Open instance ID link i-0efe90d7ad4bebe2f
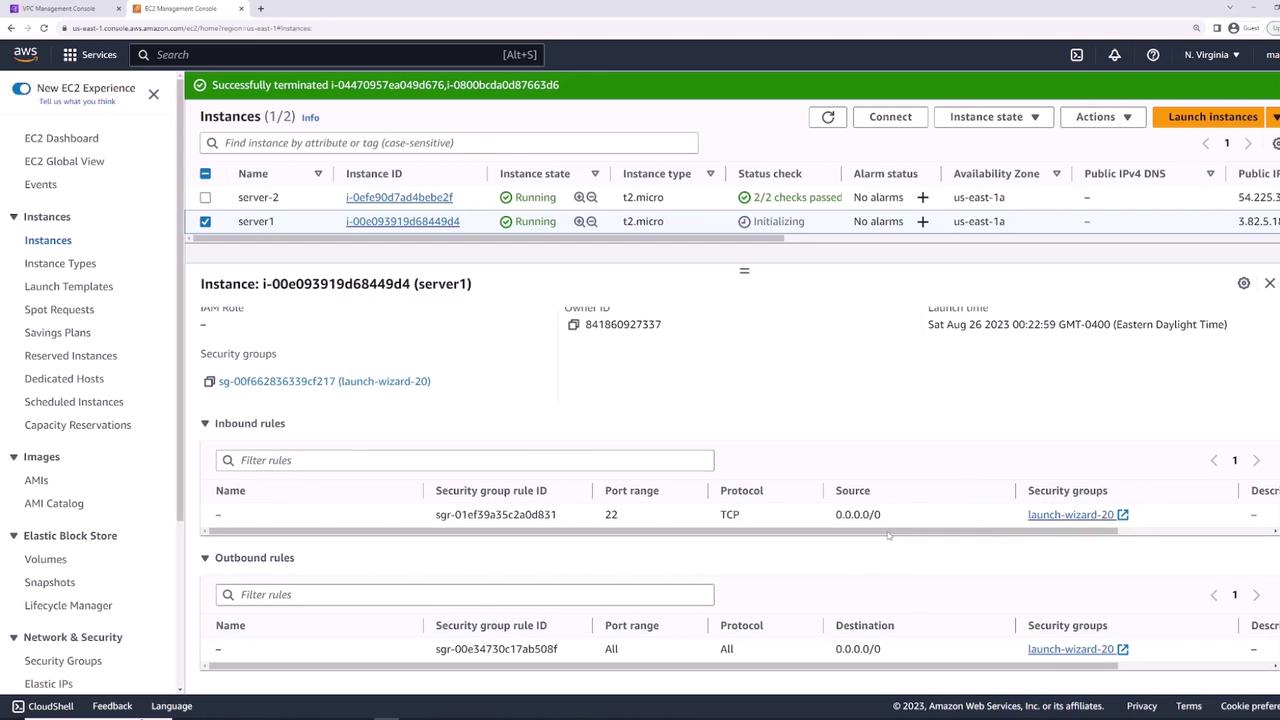 399,198
